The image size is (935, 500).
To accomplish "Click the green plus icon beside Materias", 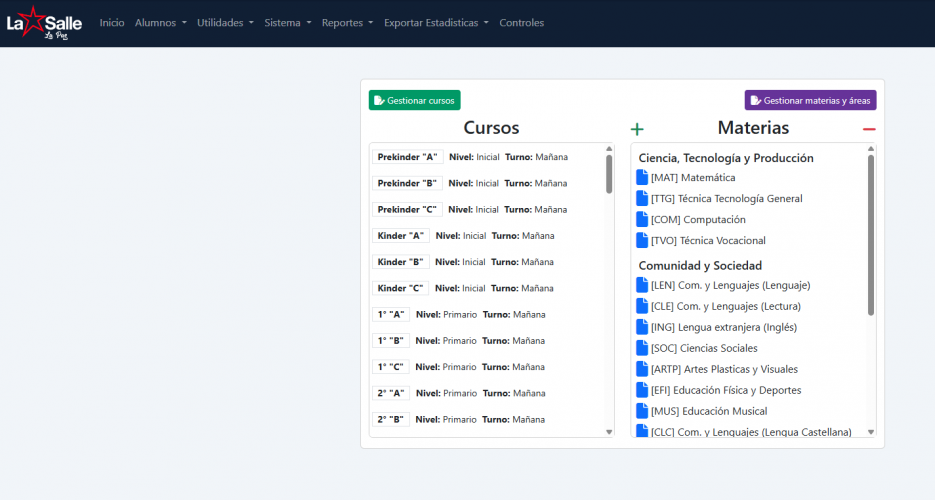I will click(637, 129).
